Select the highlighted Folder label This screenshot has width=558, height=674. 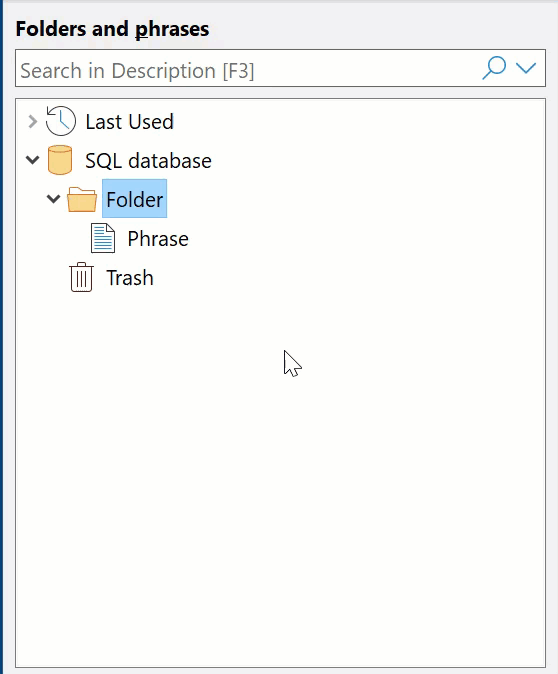tap(135, 199)
